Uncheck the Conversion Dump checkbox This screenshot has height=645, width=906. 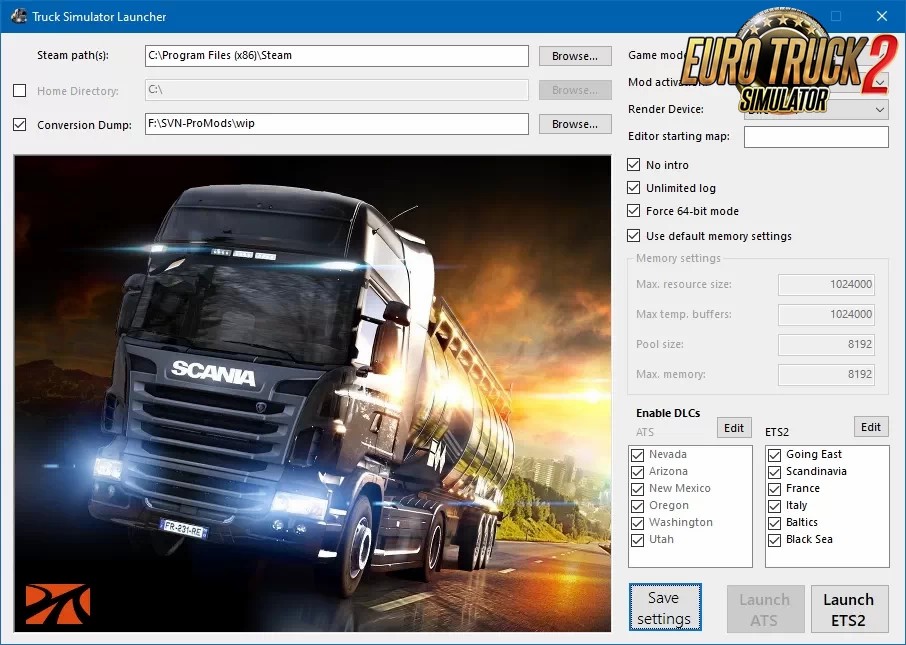pos(20,124)
